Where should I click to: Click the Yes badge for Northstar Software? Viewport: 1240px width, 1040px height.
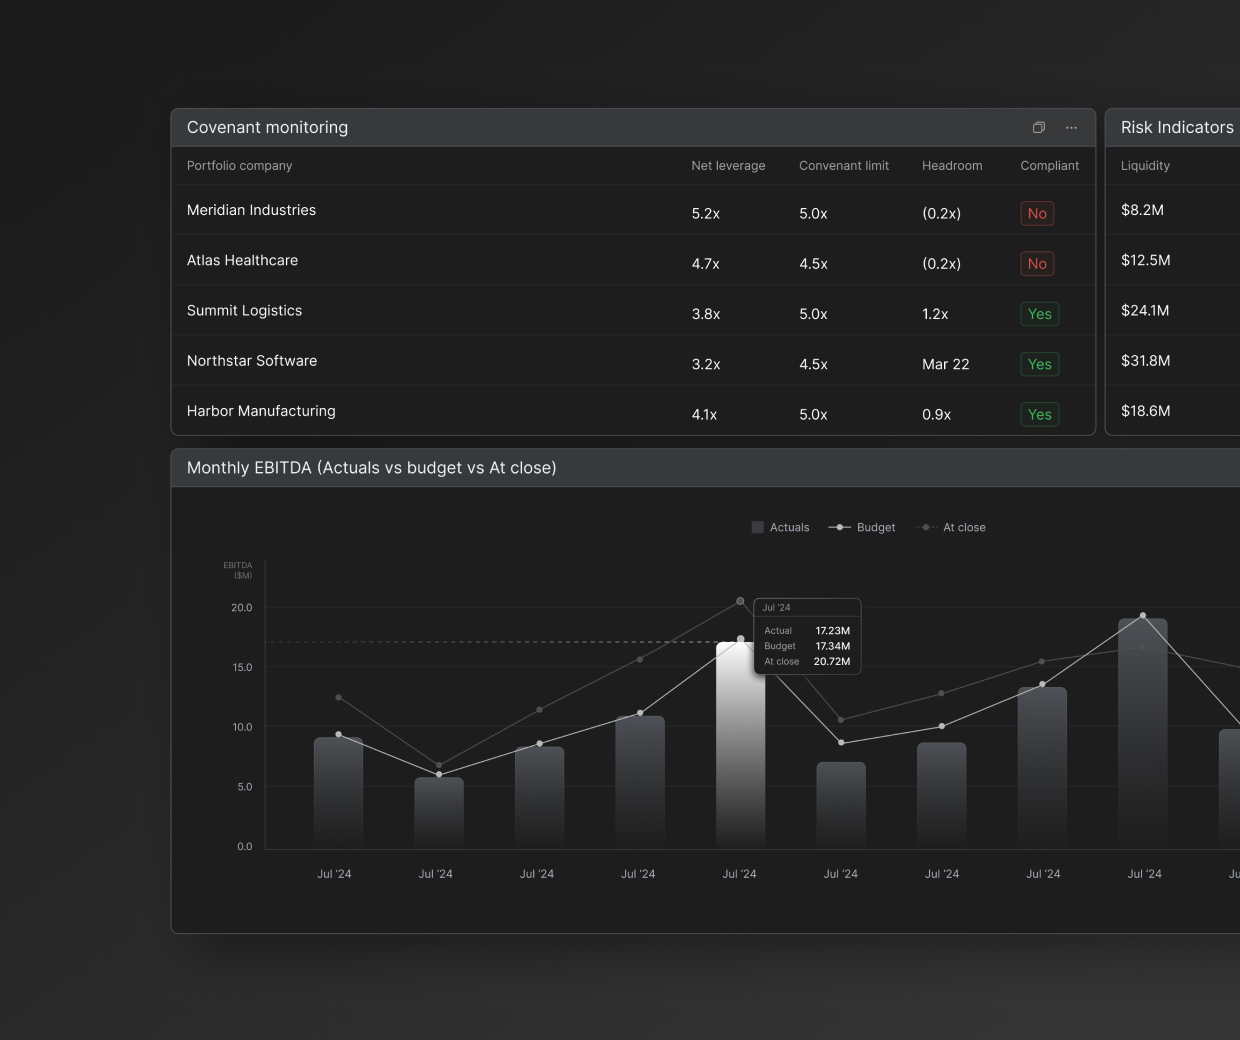coord(1039,364)
